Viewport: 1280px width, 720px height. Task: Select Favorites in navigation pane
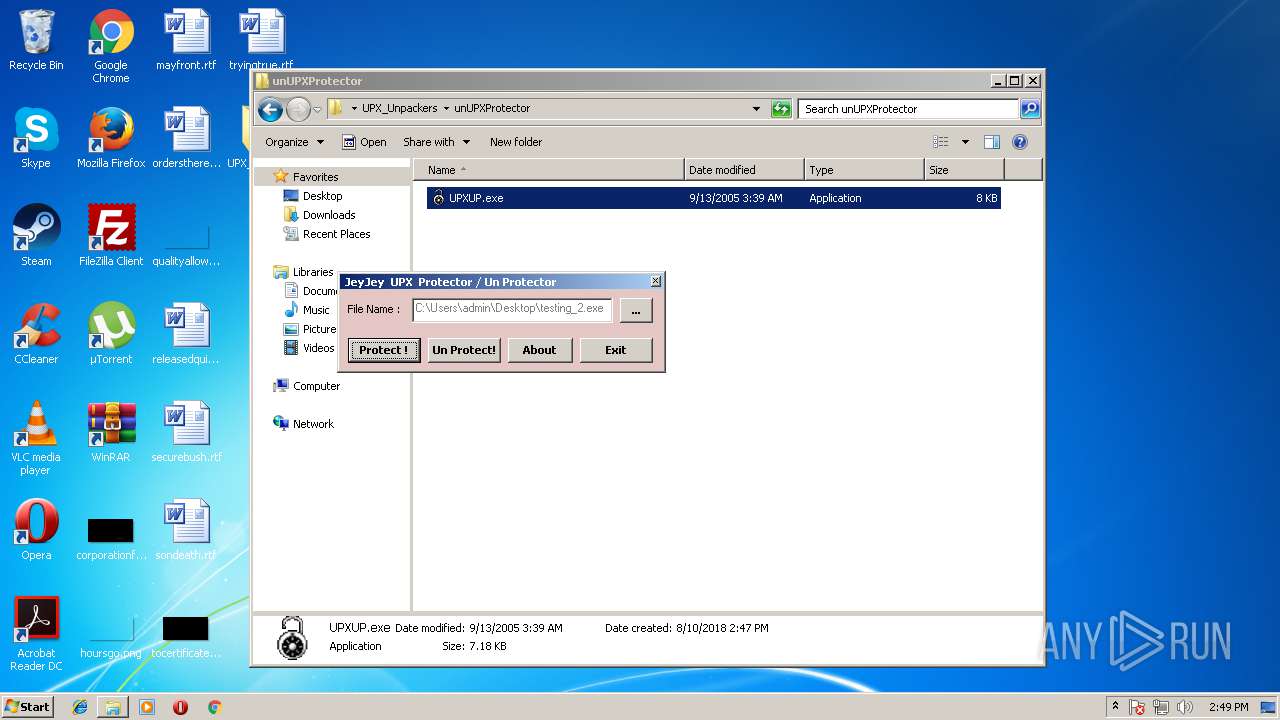point(315,177)
